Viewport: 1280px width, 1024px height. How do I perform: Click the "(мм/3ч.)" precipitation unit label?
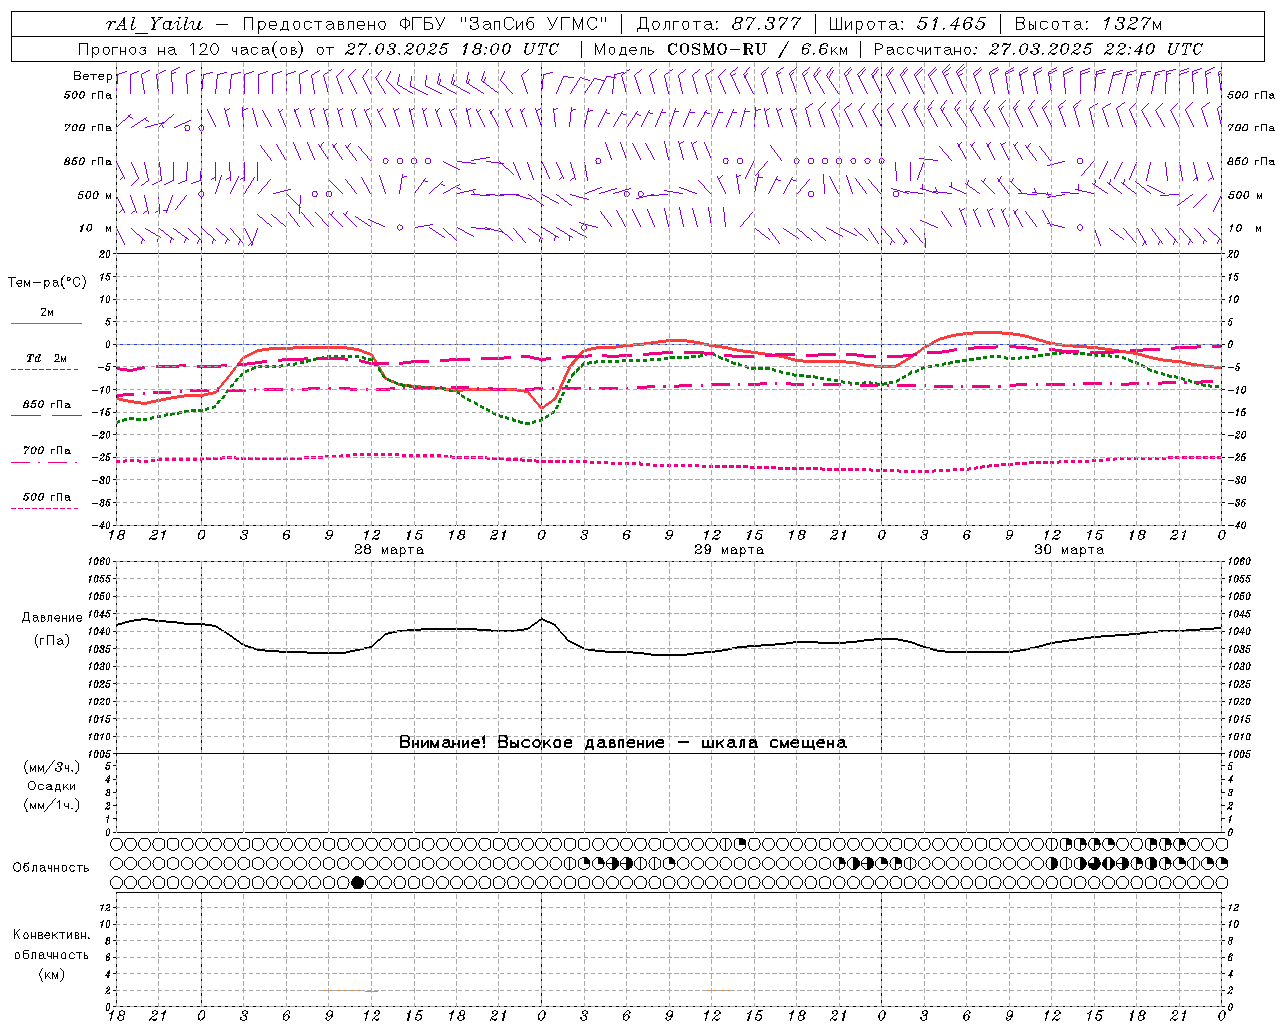pos(52,767)
